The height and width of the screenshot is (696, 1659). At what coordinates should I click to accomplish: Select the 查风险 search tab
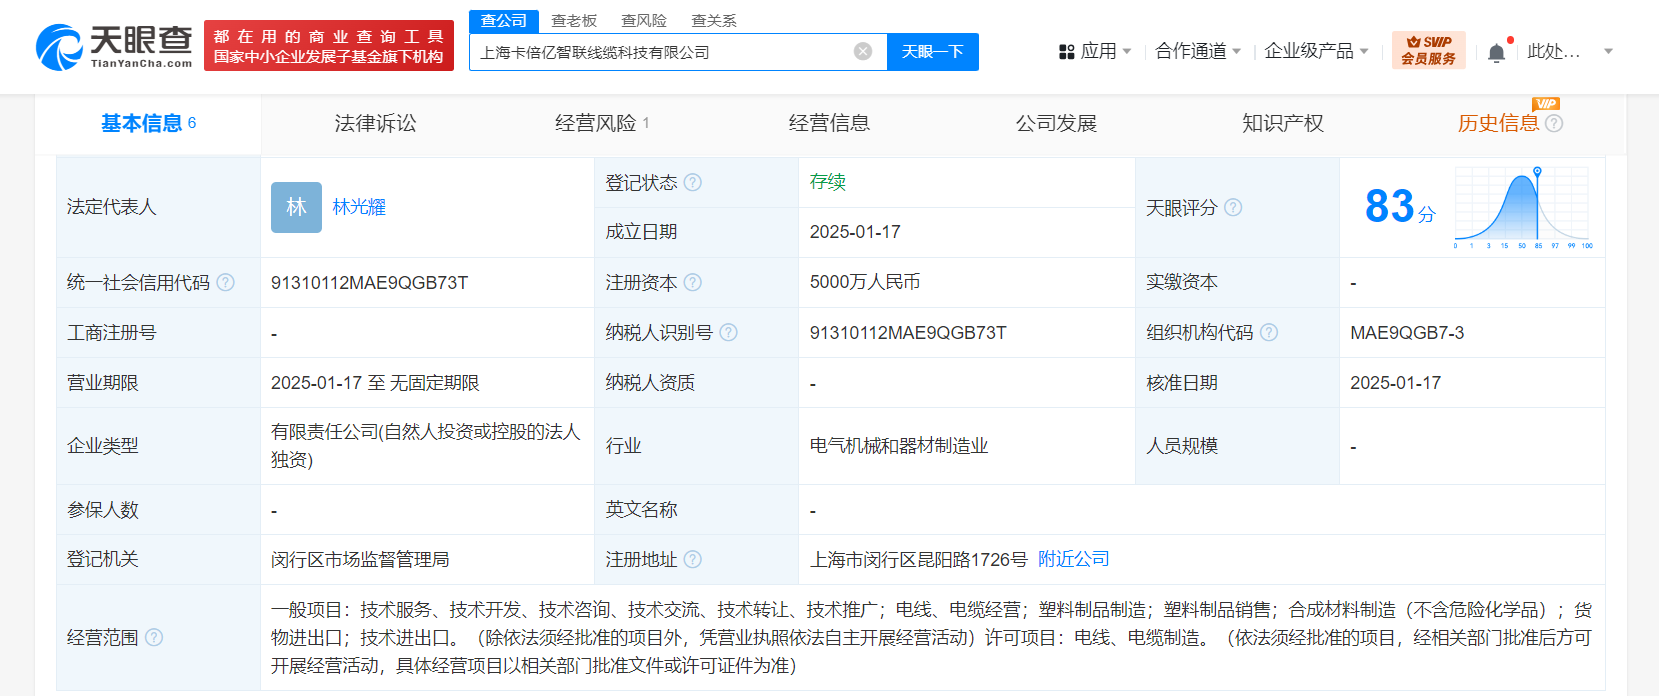[x=644, y=21]
